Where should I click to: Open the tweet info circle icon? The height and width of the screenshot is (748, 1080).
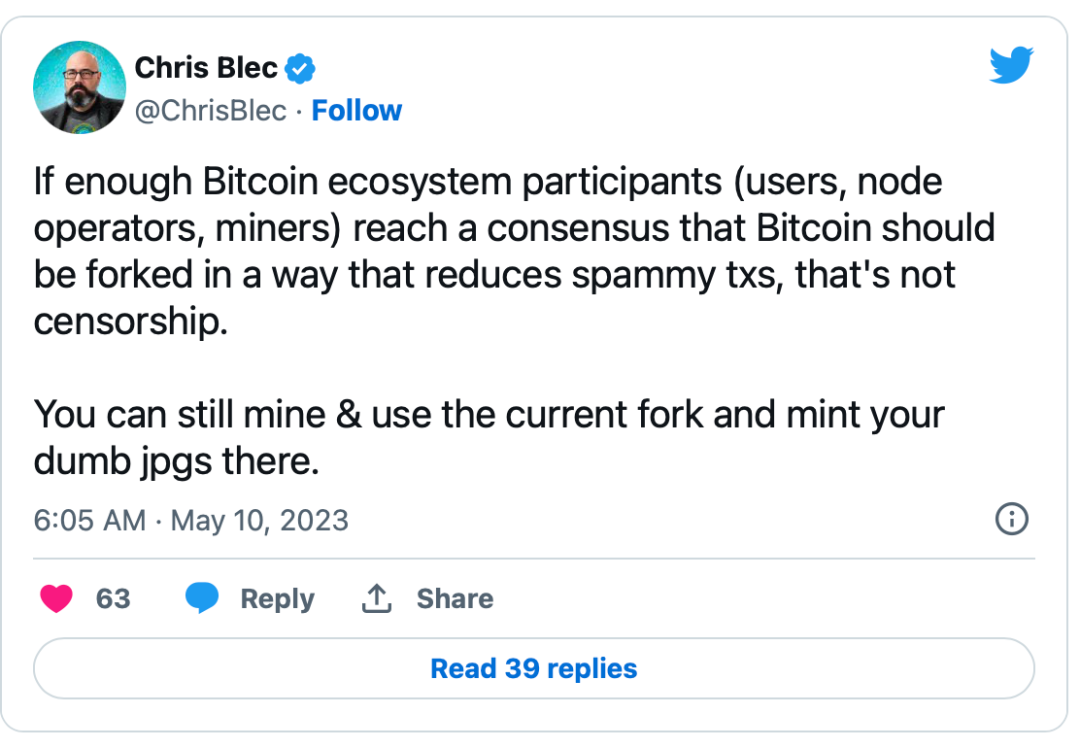(x=1012, y=519)
